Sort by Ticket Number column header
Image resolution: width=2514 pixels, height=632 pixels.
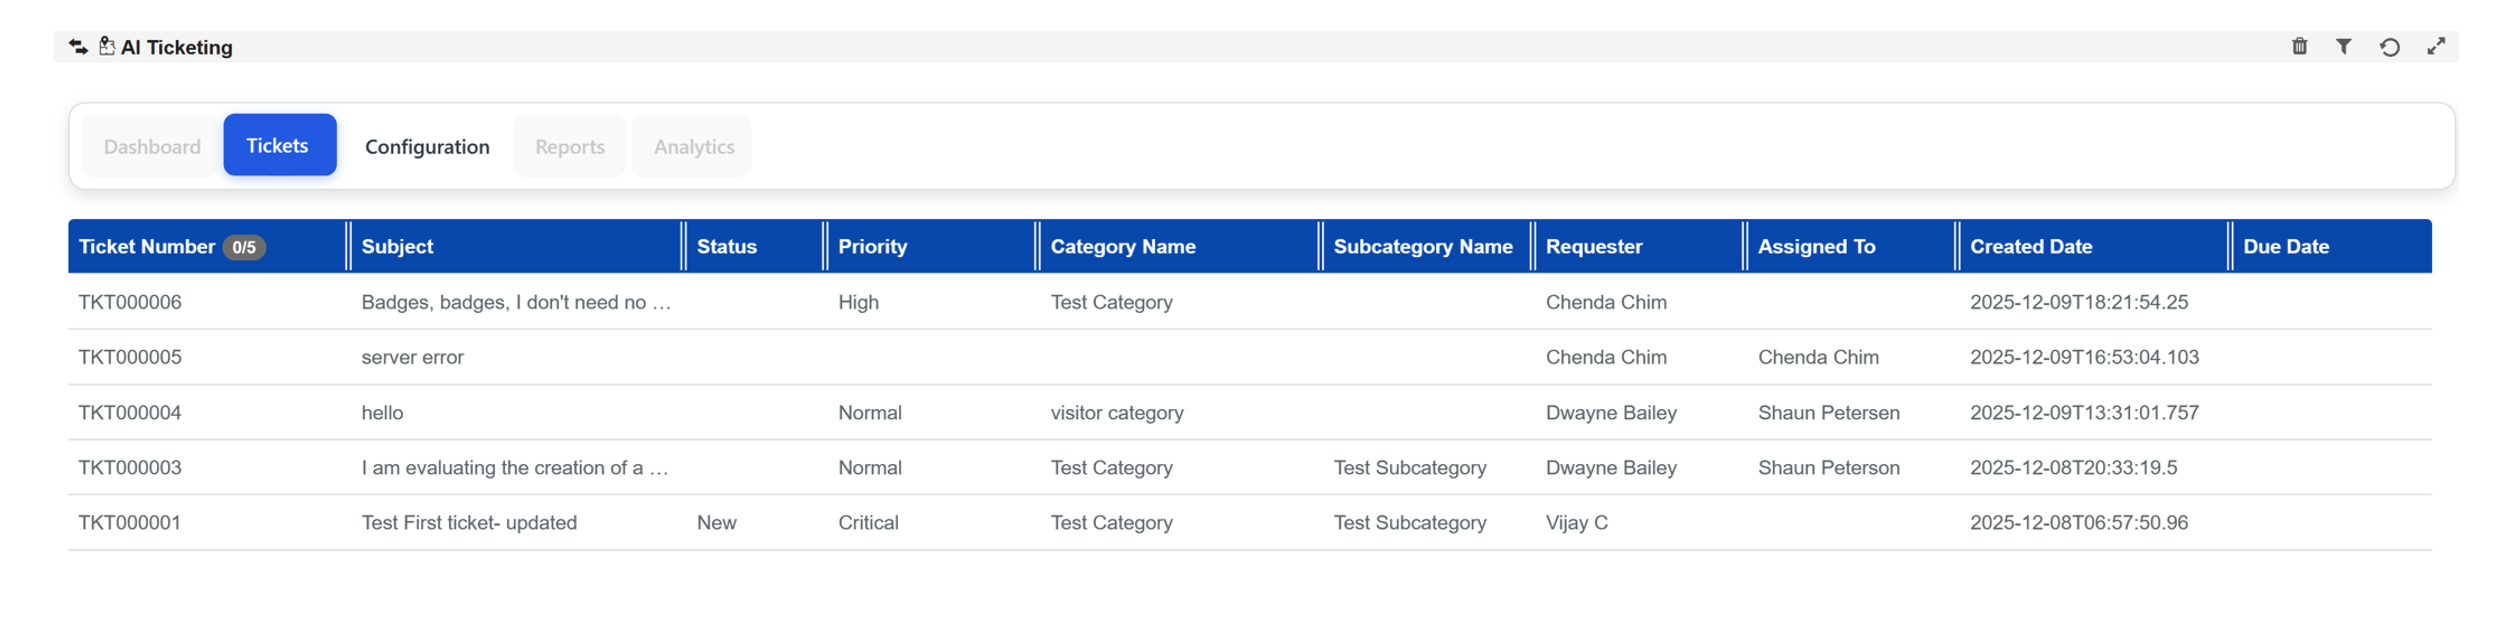(146, 247)
